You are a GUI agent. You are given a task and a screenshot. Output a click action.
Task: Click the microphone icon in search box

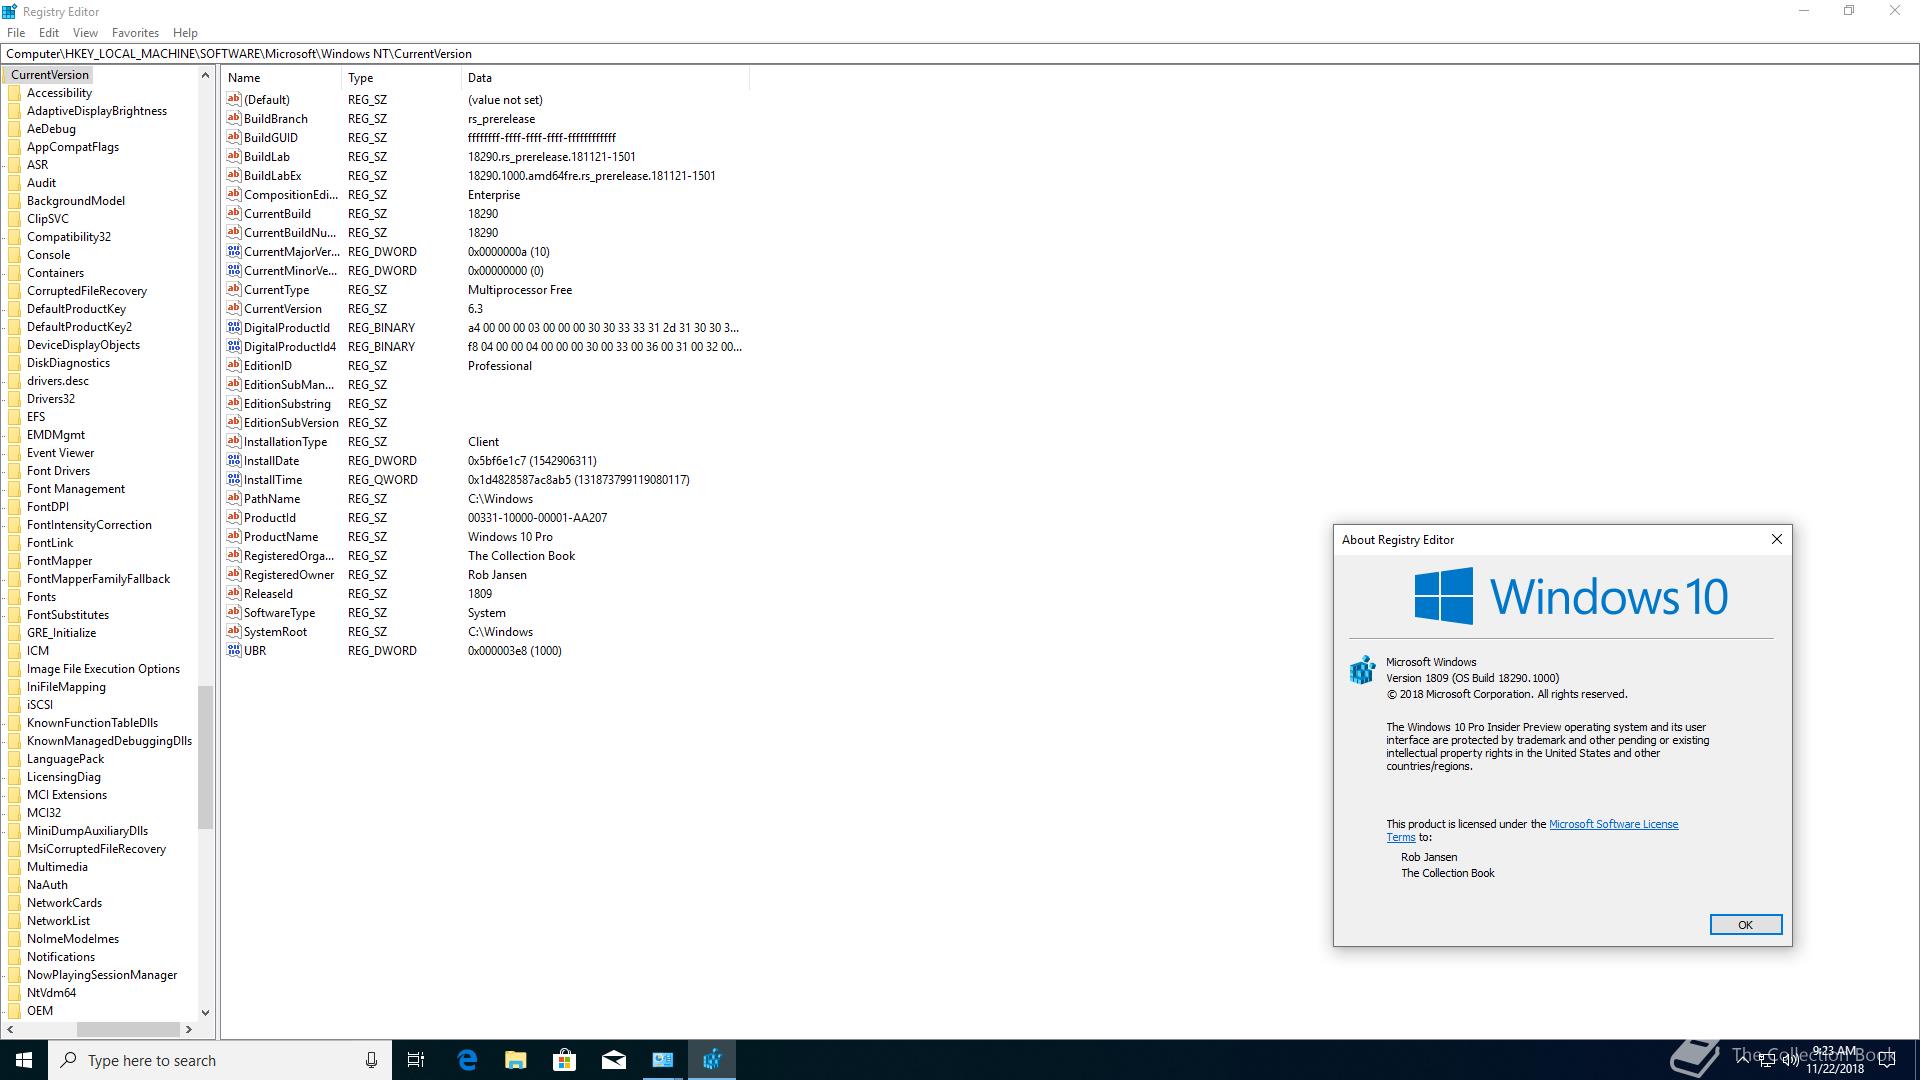pos(371,1060)
